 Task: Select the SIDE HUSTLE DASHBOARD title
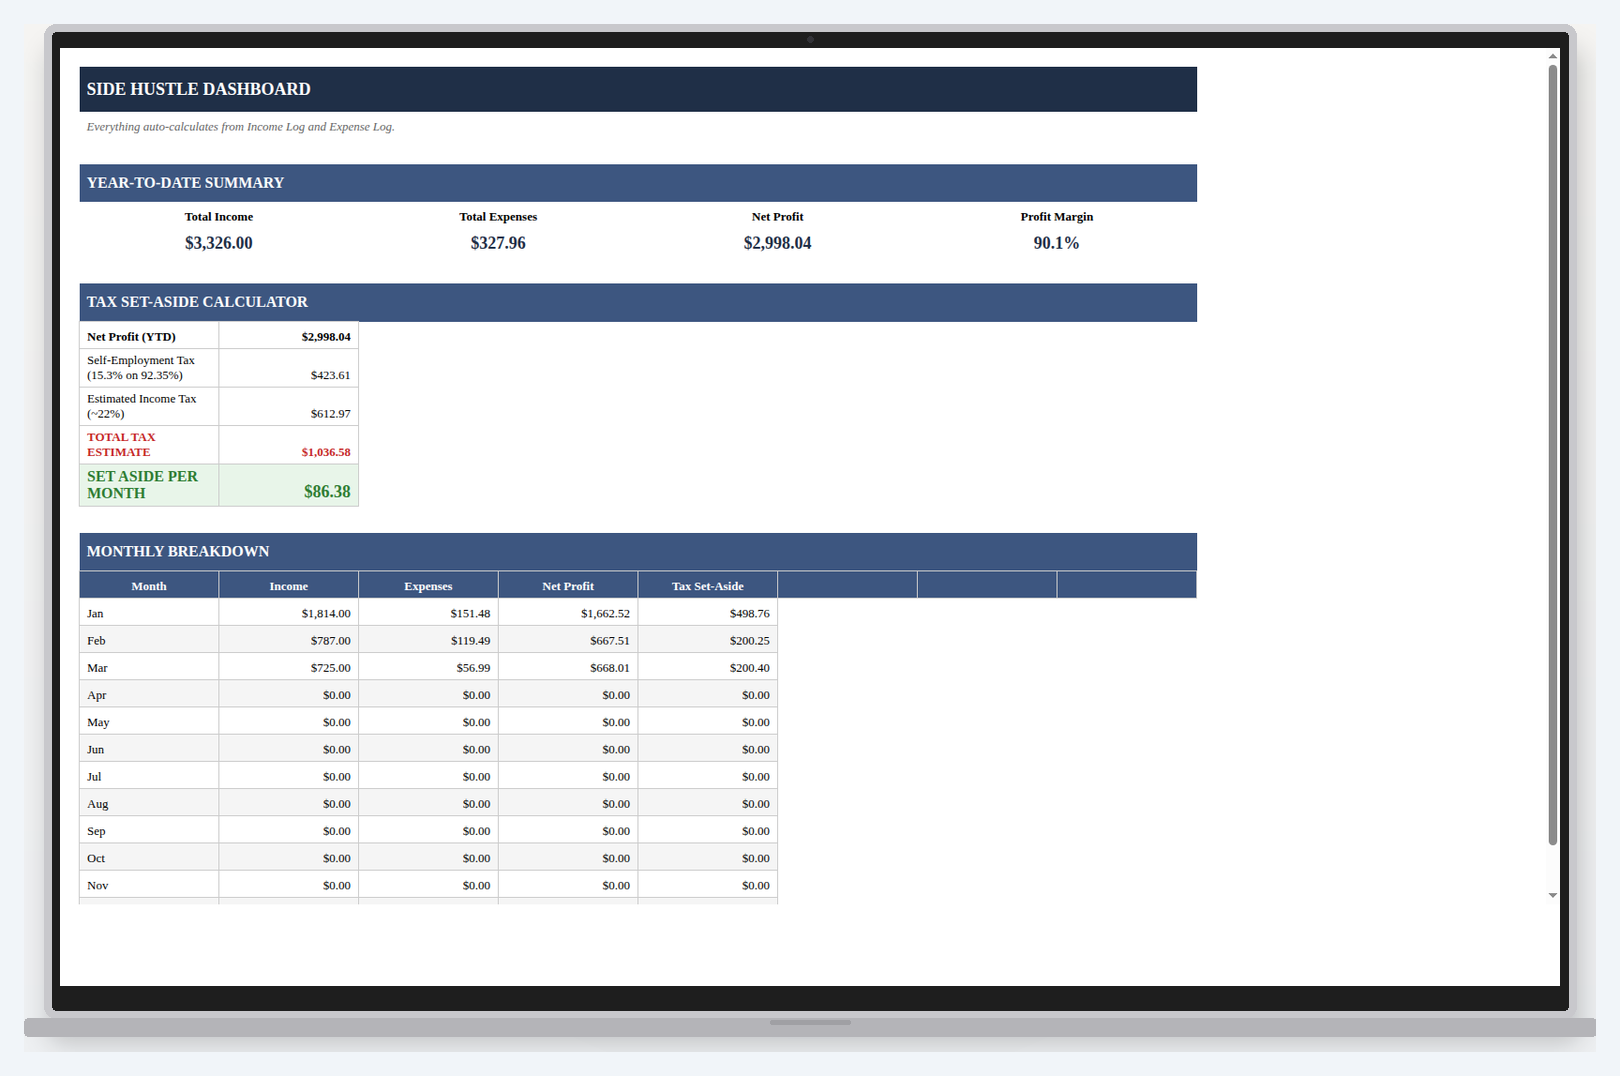pyautogui.click(x=198, y=89)
